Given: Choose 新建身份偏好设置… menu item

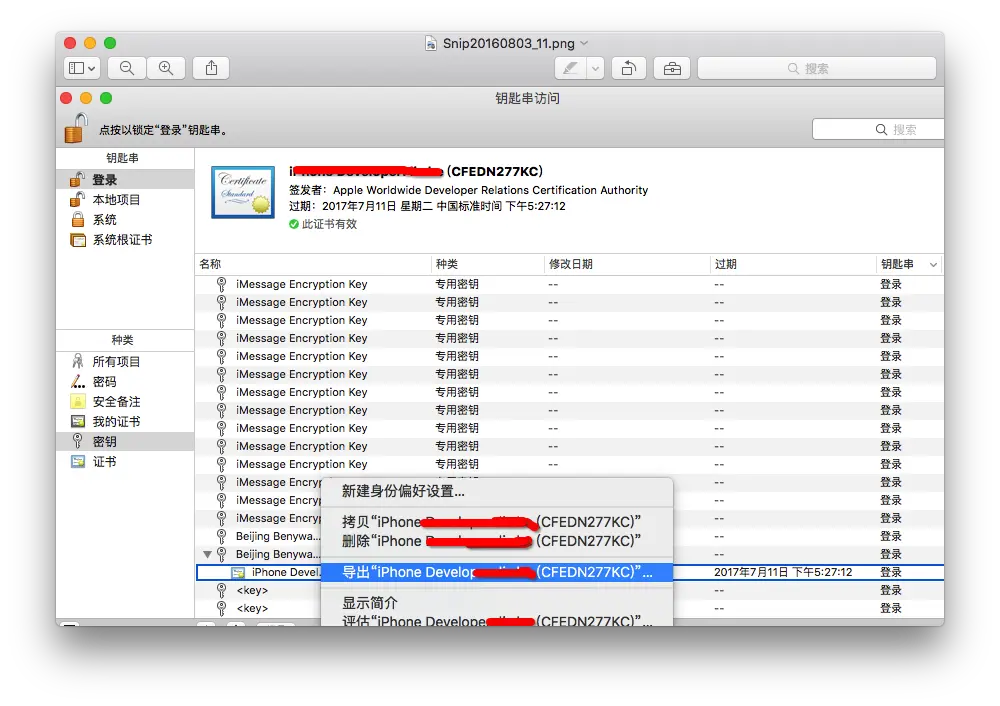Looking at the screenshot, I should (x=497, y=491).
